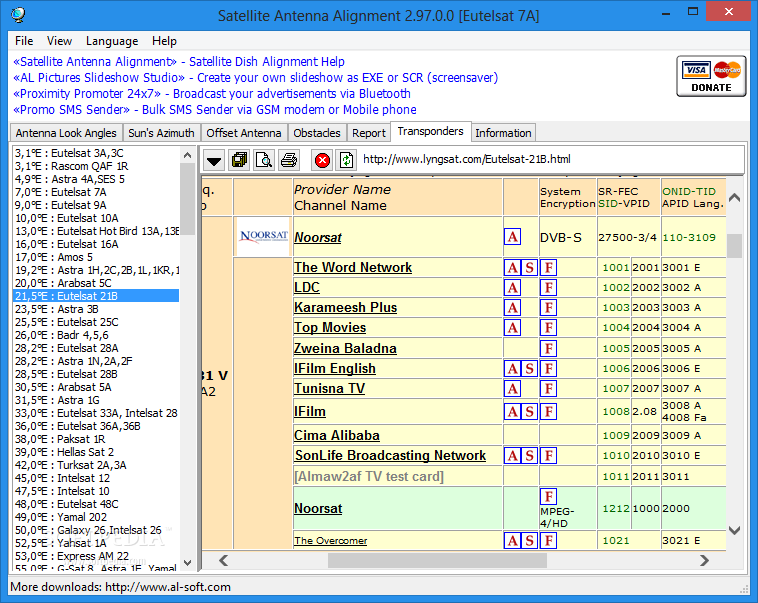The image size is (758, 603).
Task: Click the F icon in The Overcomer row
Action: click(x=549, y=541)
